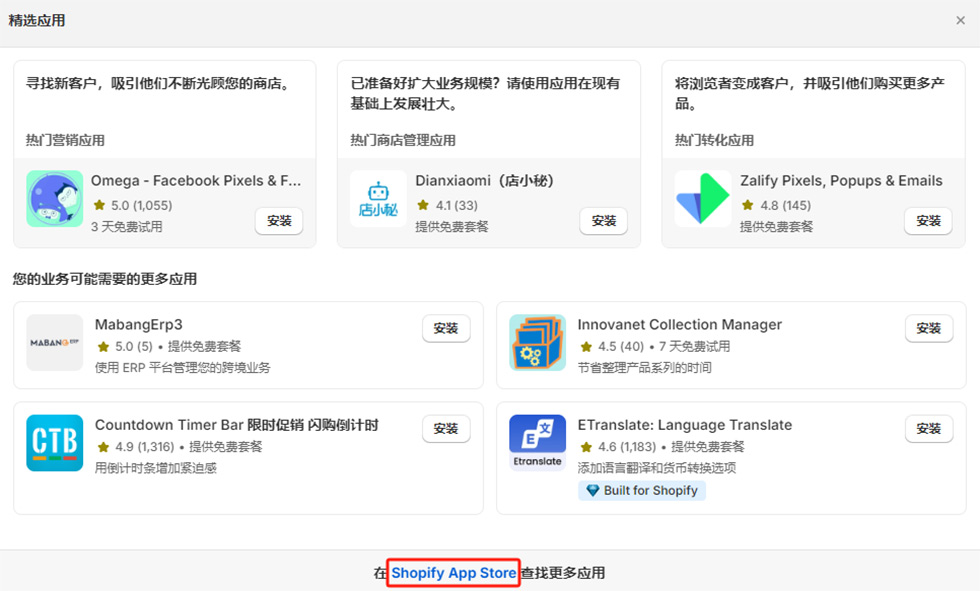Click the MabangErp3 logo icon

[55, 343]
